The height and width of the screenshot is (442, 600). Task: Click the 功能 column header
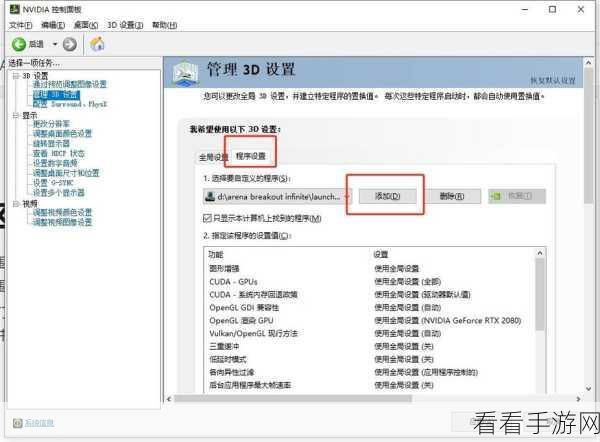tap(216, 254)
